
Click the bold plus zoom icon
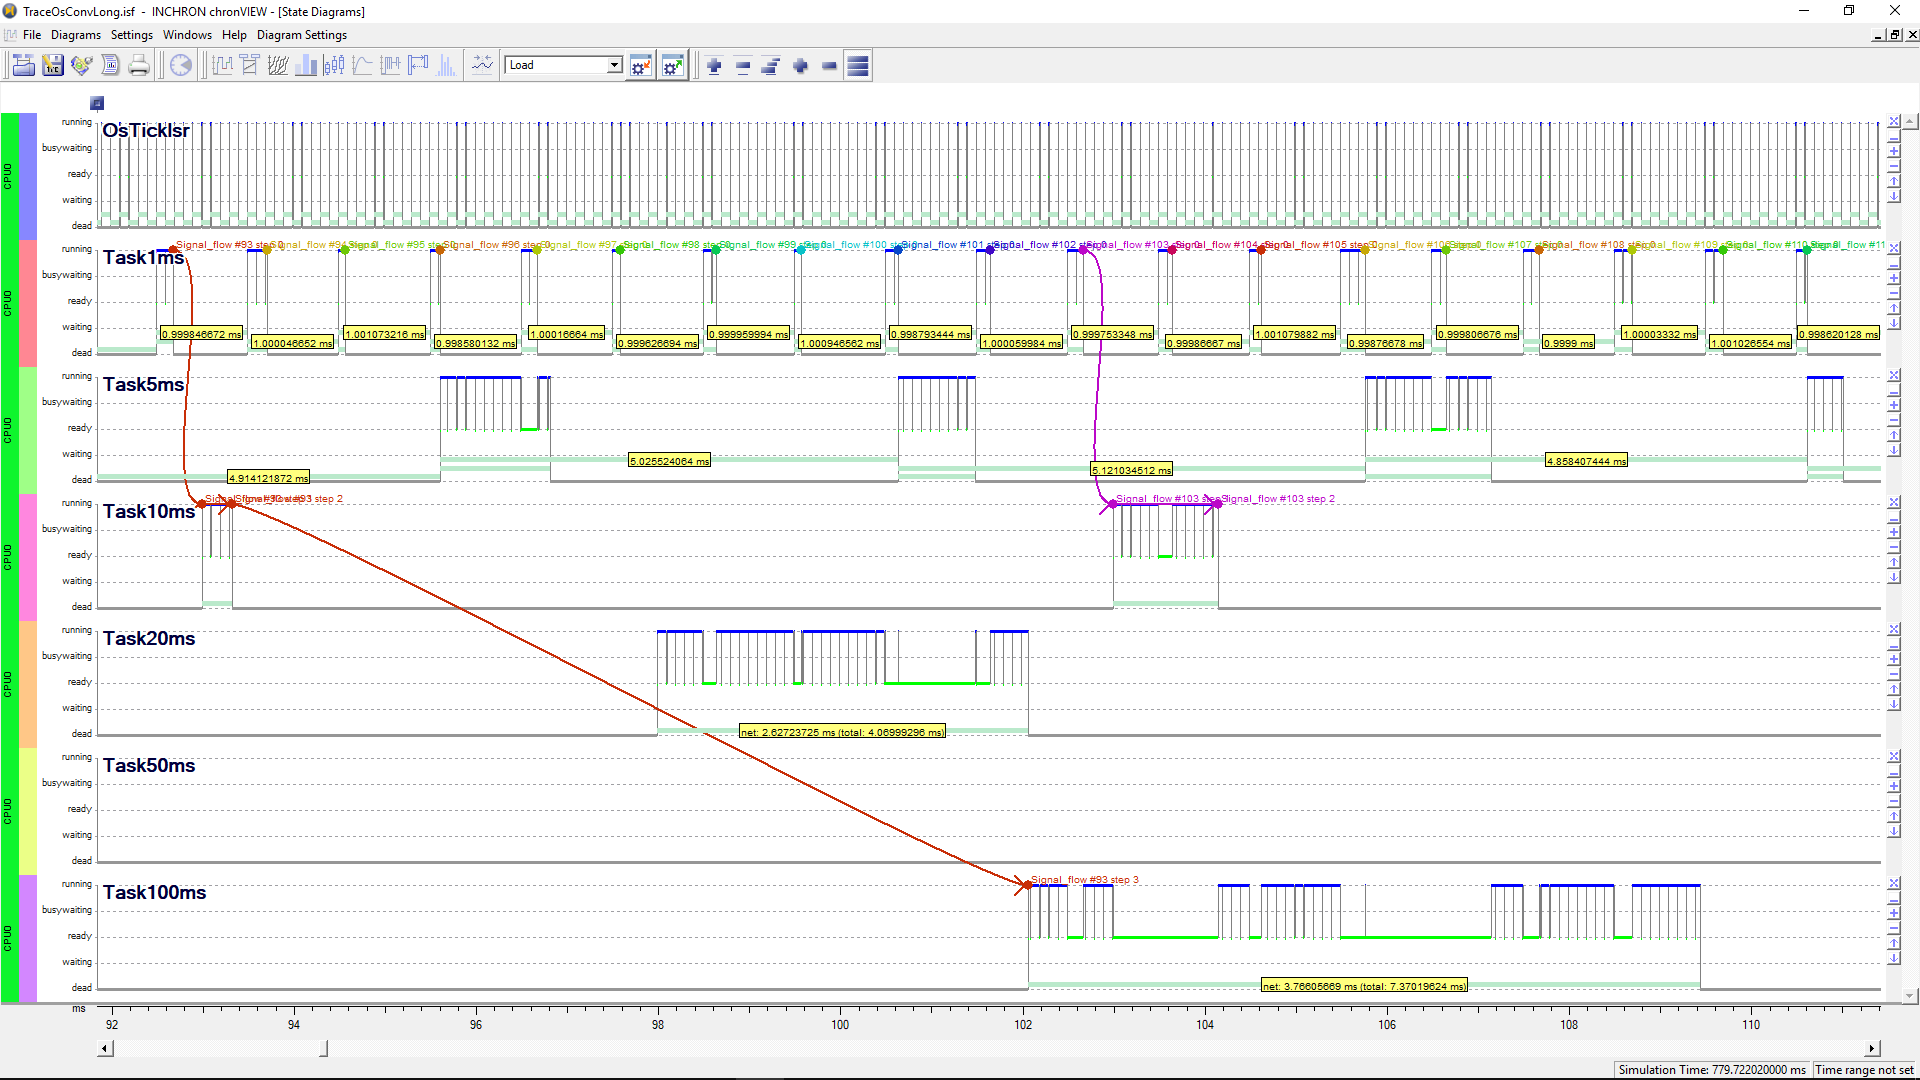(800, 66)
